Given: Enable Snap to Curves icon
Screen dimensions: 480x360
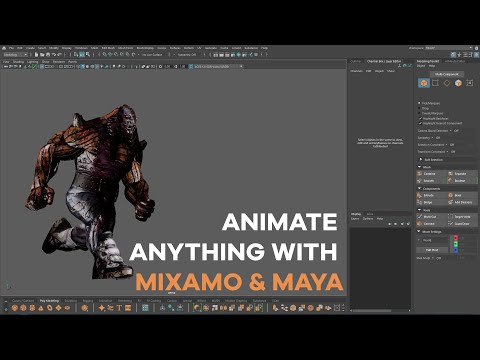Looking at the screenshot, I should [110, 54].
